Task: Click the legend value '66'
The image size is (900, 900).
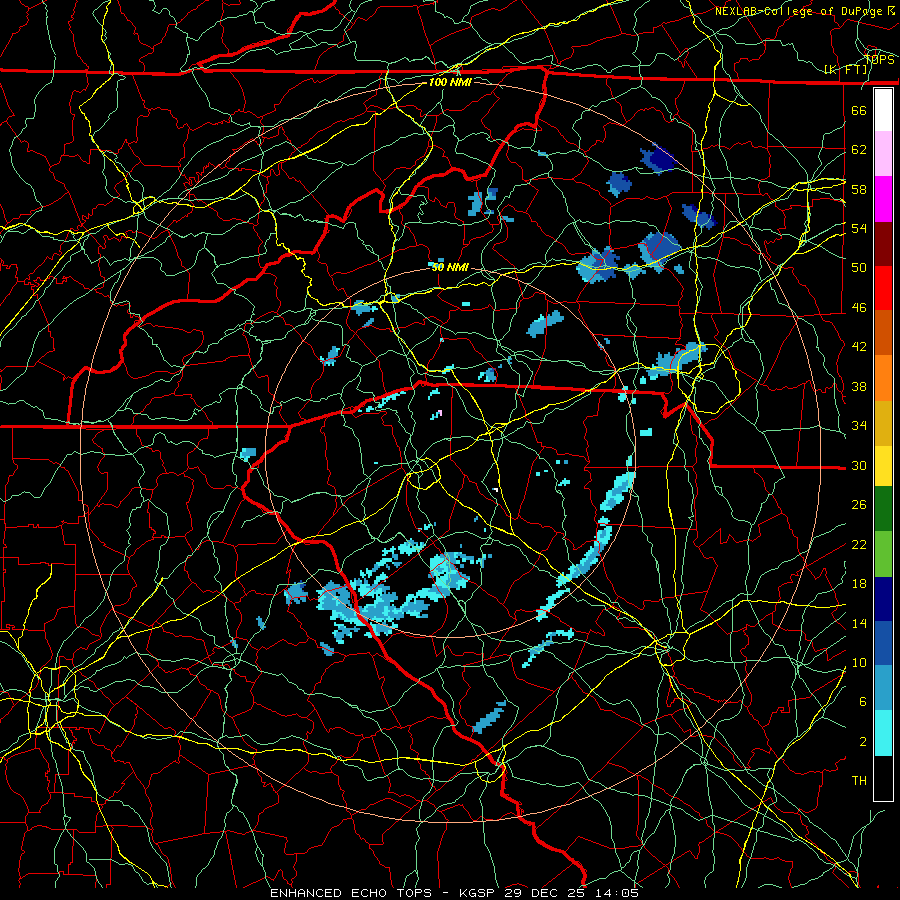Action: [x=859, y=110]
